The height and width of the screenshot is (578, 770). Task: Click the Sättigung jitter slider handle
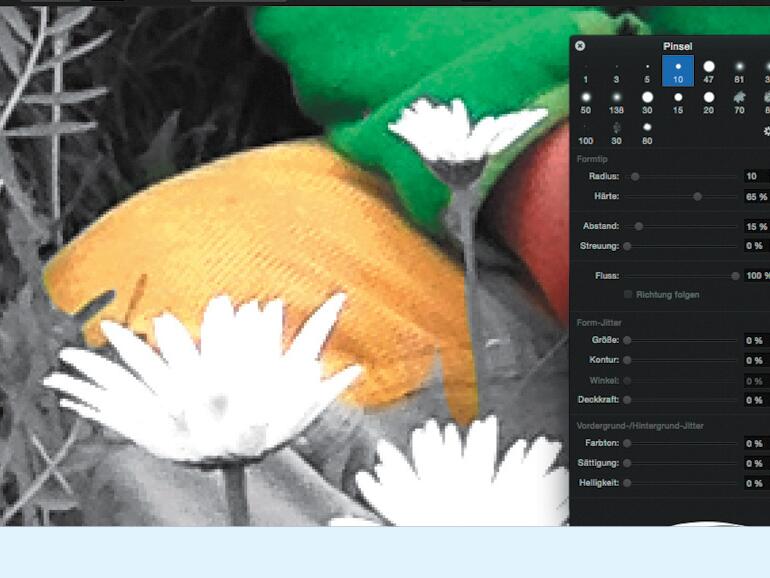tap(627, 463)
